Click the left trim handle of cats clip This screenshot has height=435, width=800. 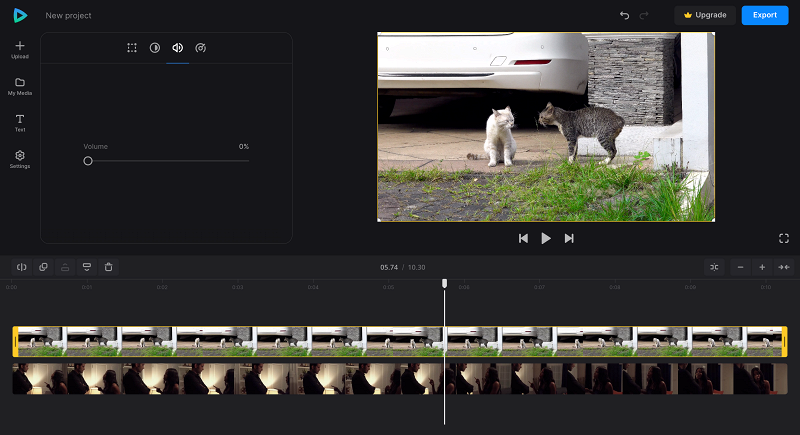15,342
